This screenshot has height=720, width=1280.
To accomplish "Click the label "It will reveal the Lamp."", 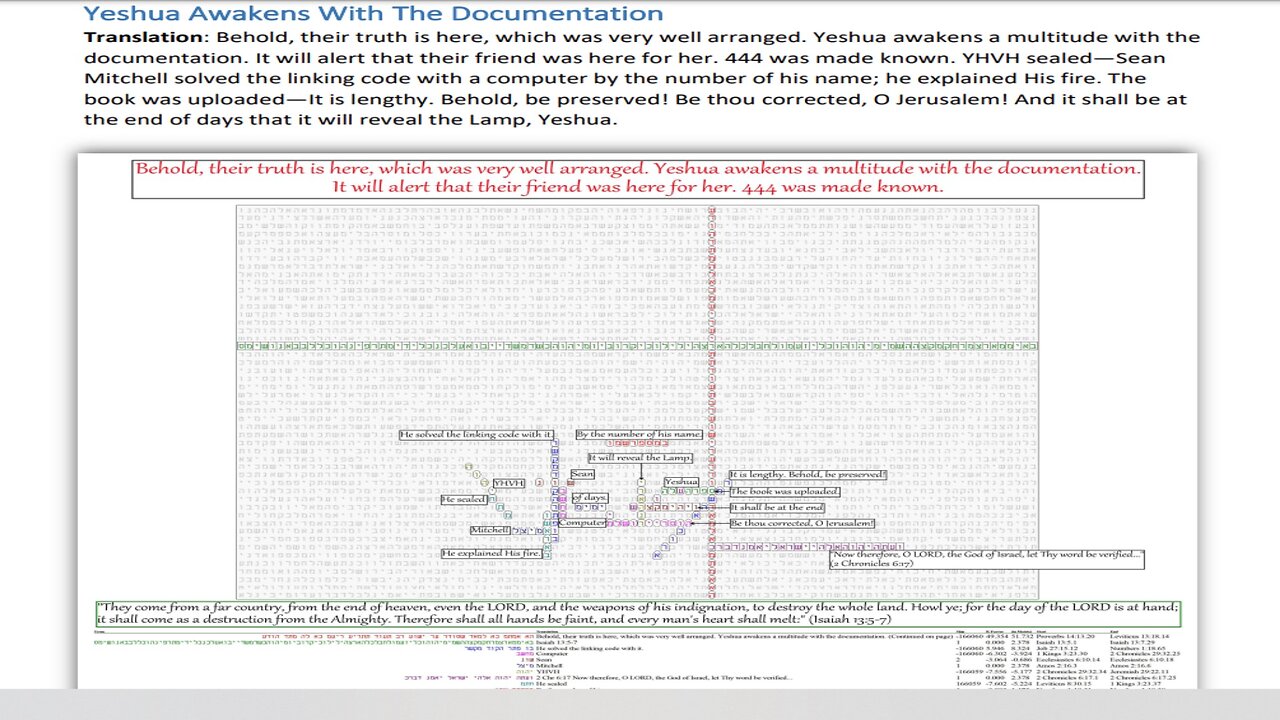I will (640, 458).
